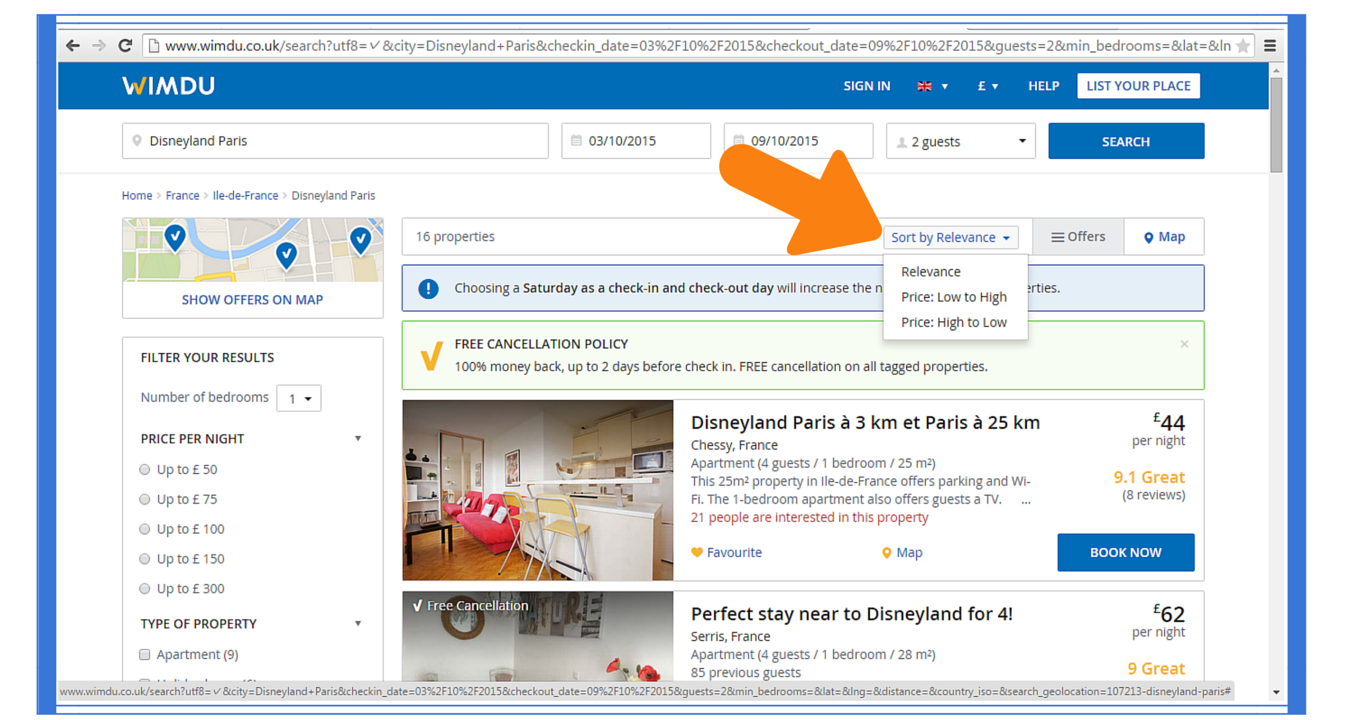Click the (8 reviews) text
The height and width of the screenshot is (720, 1350).
[1153, 495]
